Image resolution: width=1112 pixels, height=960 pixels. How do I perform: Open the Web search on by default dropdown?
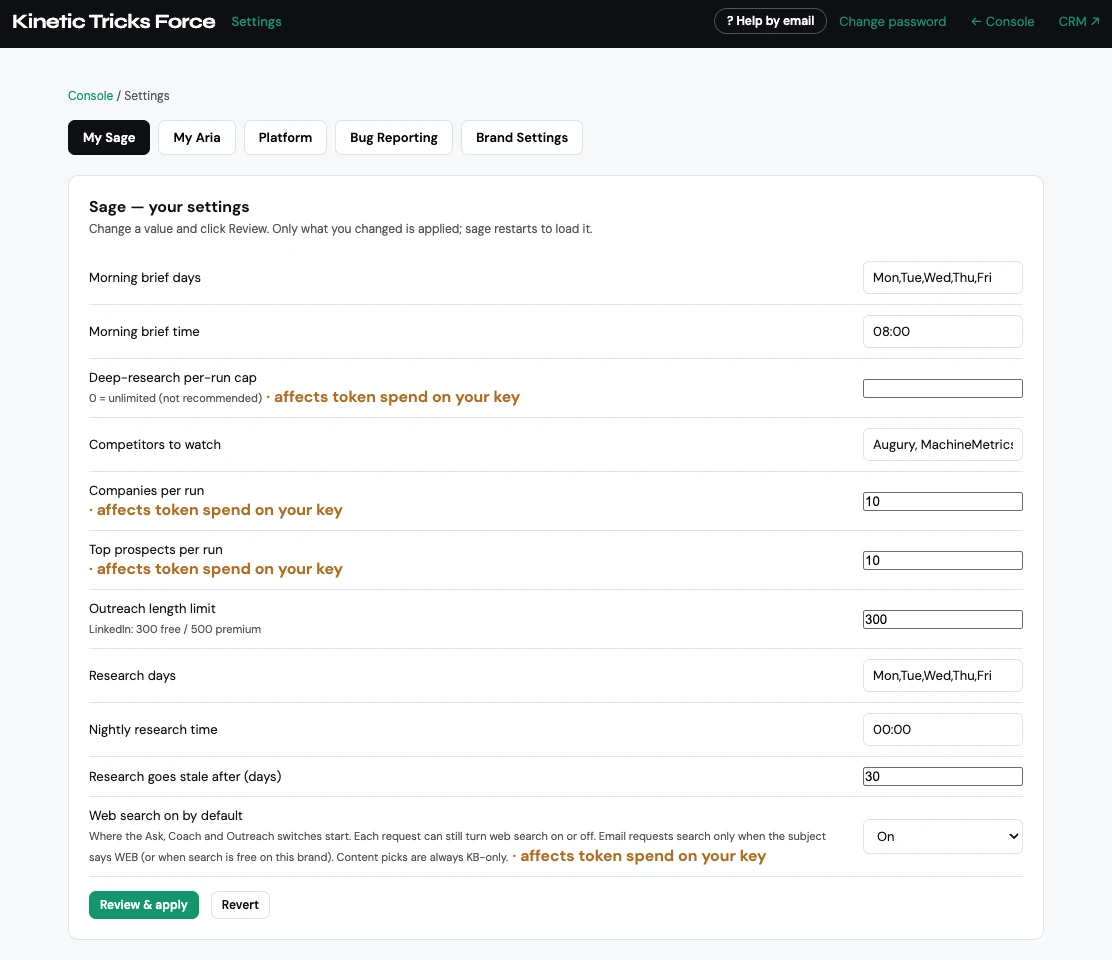click(943, 837)
